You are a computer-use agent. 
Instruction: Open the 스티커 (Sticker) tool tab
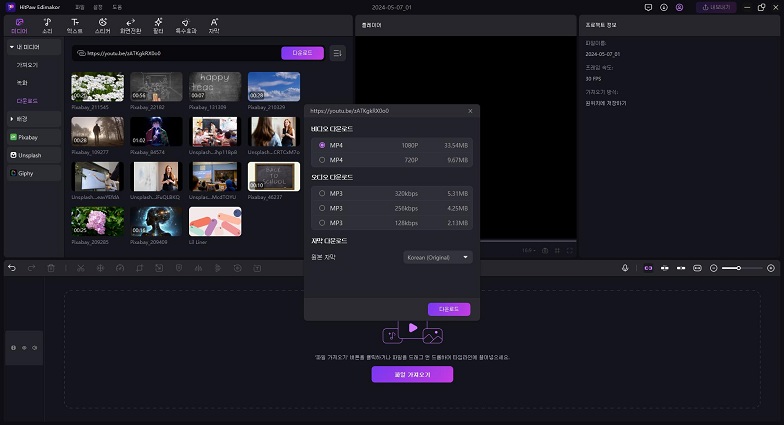pos(102,25)
